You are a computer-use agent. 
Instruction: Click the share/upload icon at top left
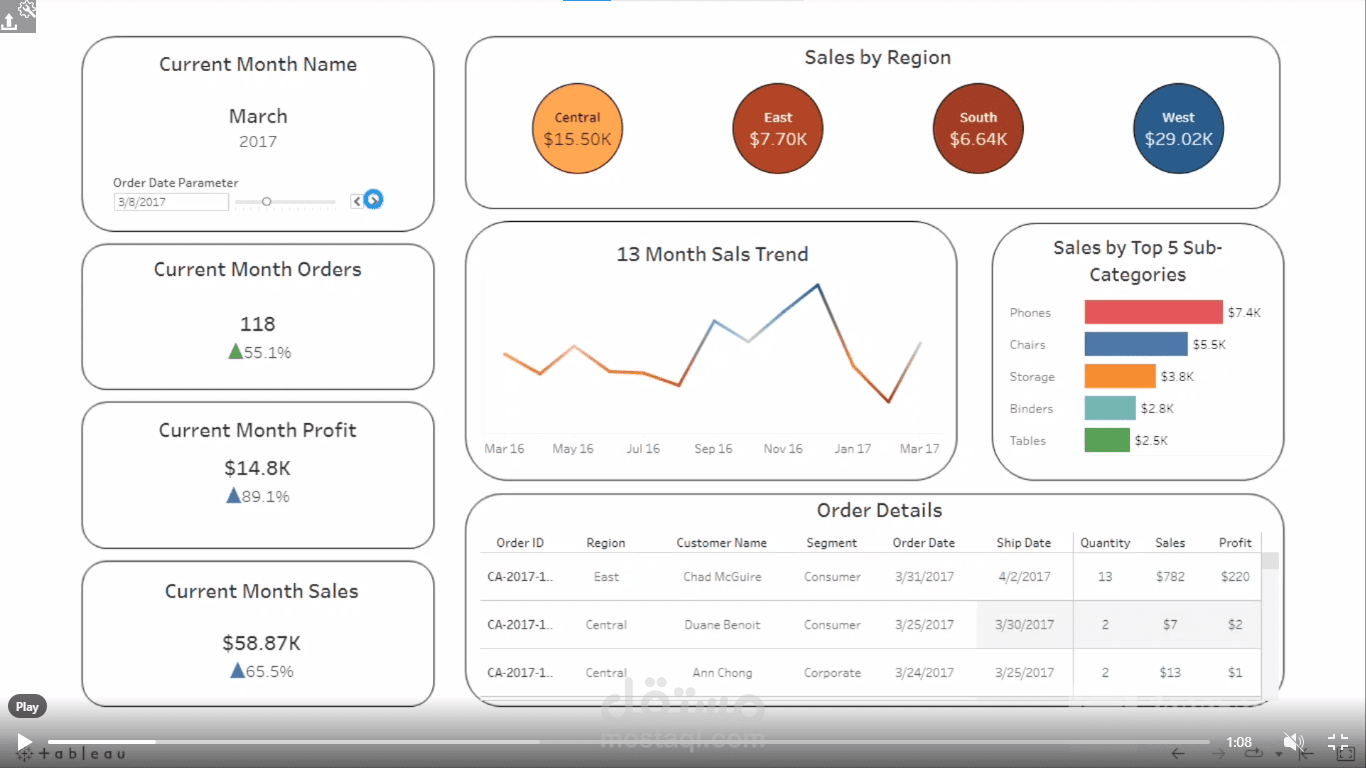point(10,22)
